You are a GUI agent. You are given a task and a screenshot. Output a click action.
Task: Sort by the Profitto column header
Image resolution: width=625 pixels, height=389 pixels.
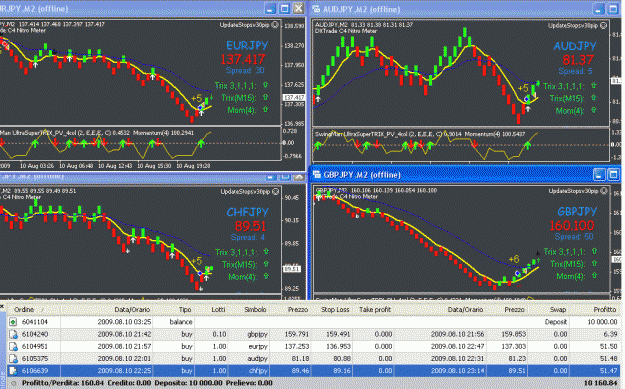click(x=595, y=309)
